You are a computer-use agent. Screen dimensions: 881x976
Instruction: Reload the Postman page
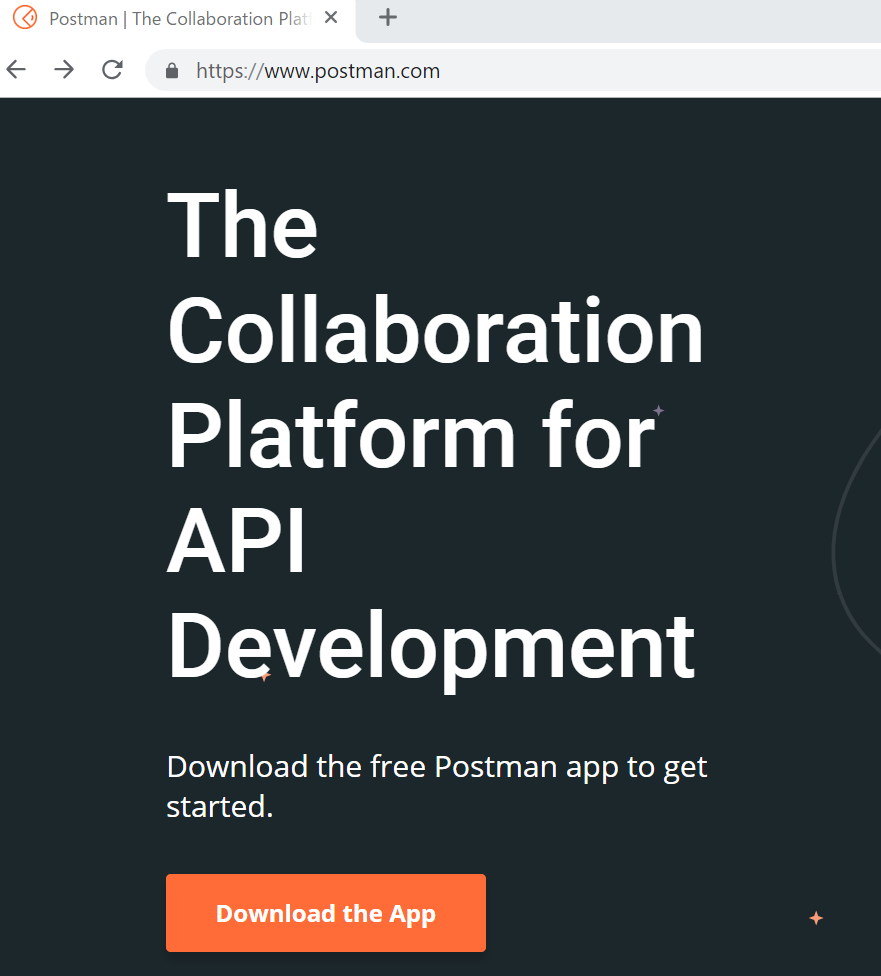pyautogui.click(x=112, y=70)
